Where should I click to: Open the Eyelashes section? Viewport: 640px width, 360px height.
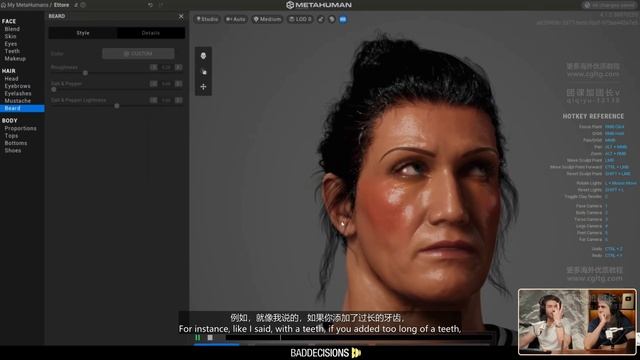tap(18, 93)
